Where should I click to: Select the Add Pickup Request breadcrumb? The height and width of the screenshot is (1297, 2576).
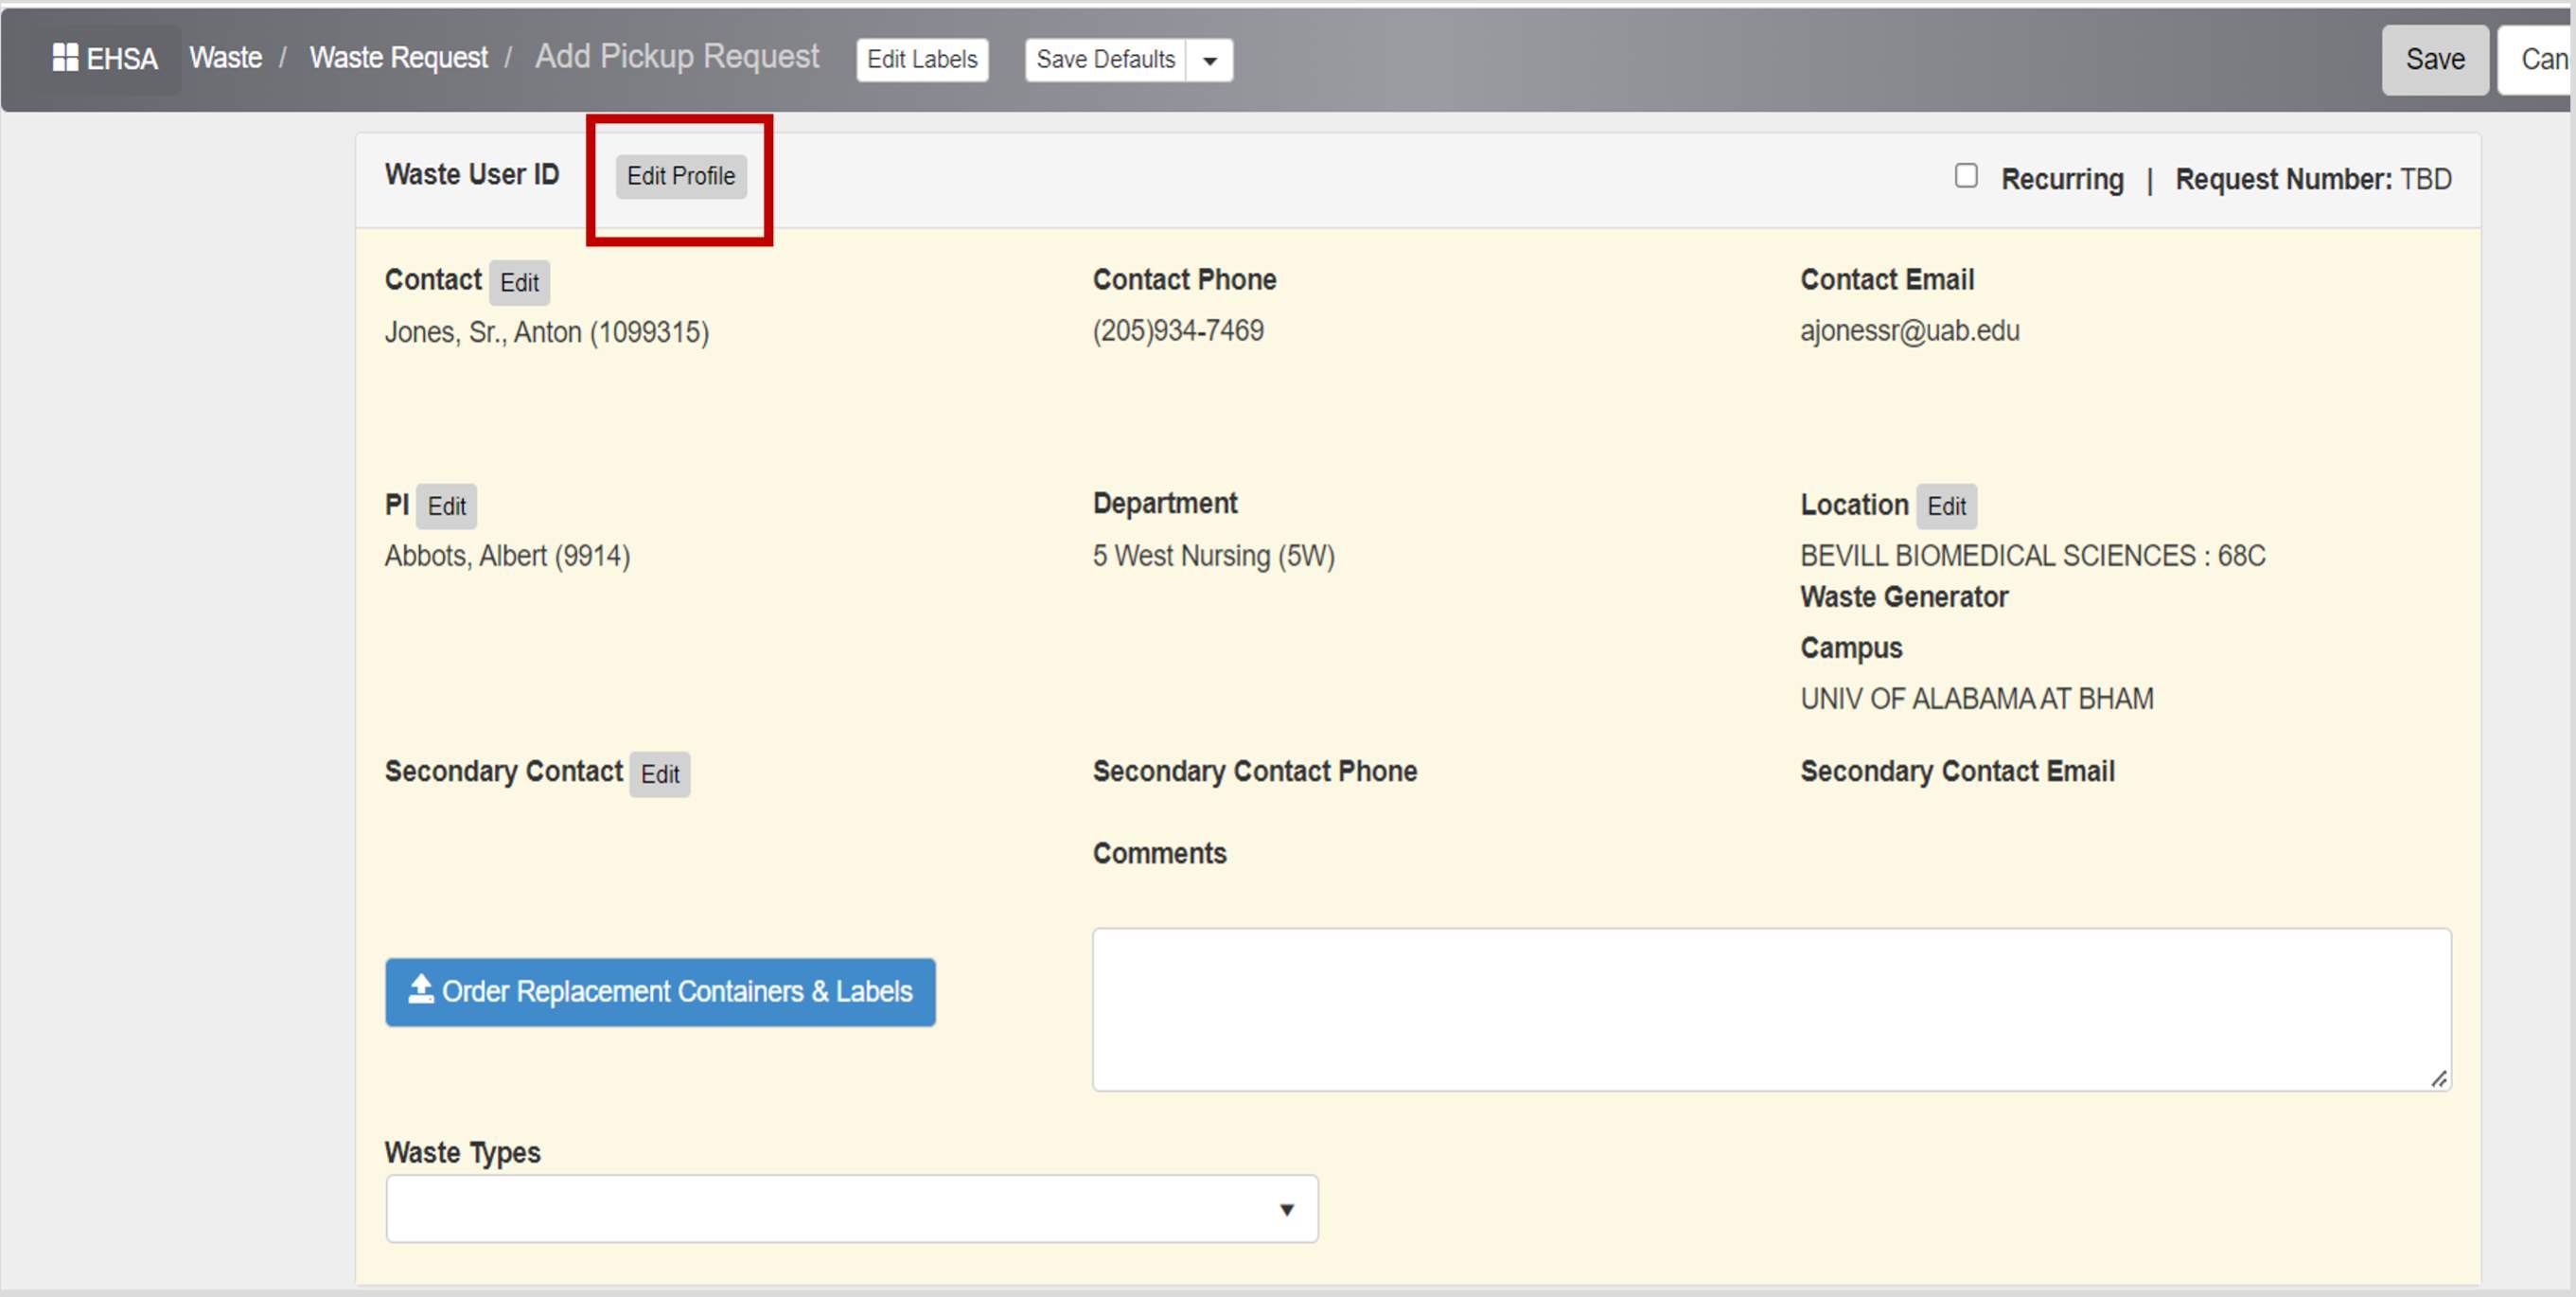(x=677, y=57)
